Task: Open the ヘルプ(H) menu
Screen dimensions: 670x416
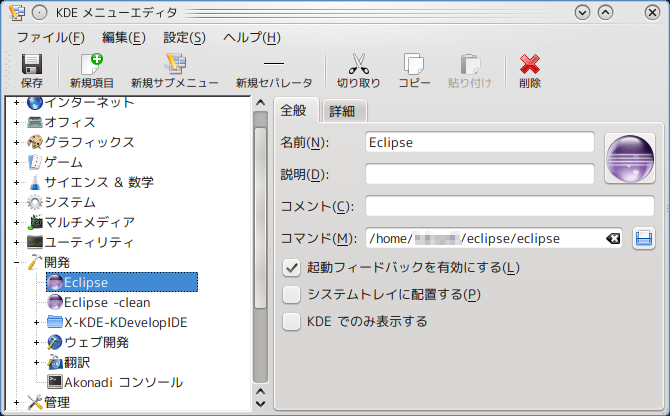Action: [252, 38]
